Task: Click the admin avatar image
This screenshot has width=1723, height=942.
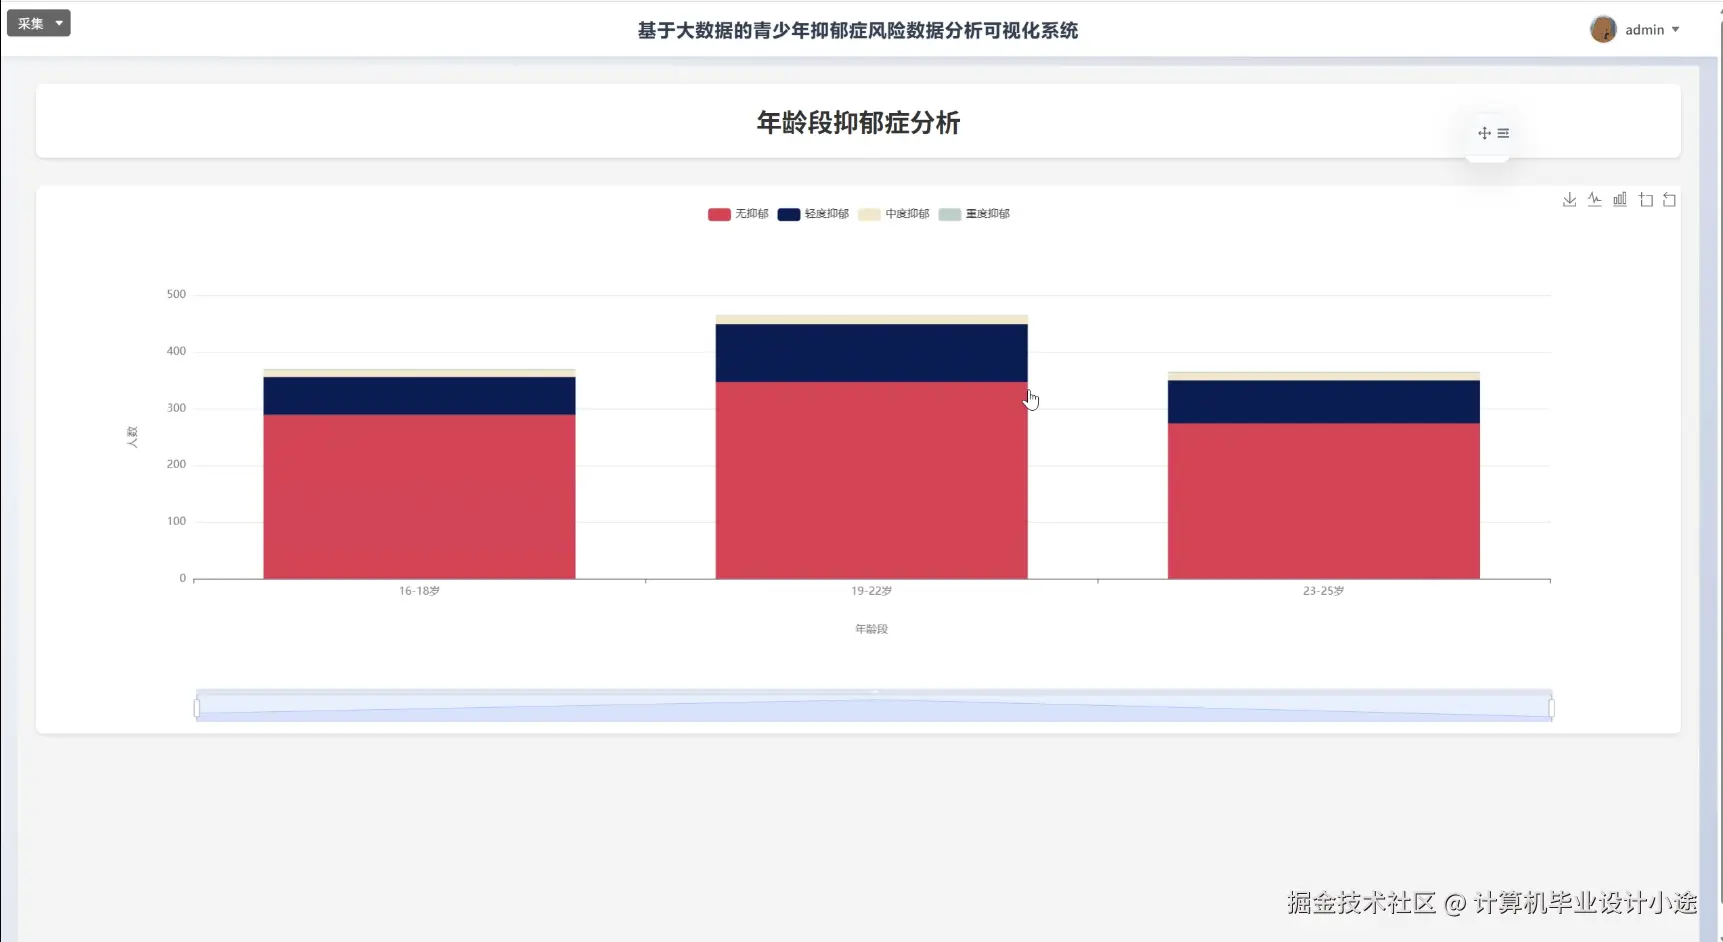Action: pyautogui.click(x=1604, y=29)
